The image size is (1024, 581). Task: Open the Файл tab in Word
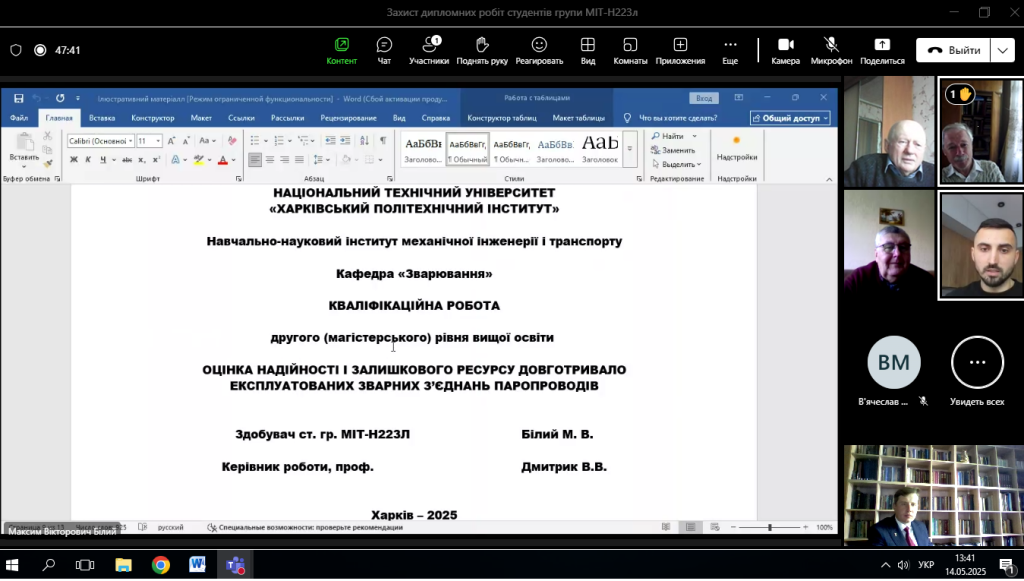[x=19, y=118]
